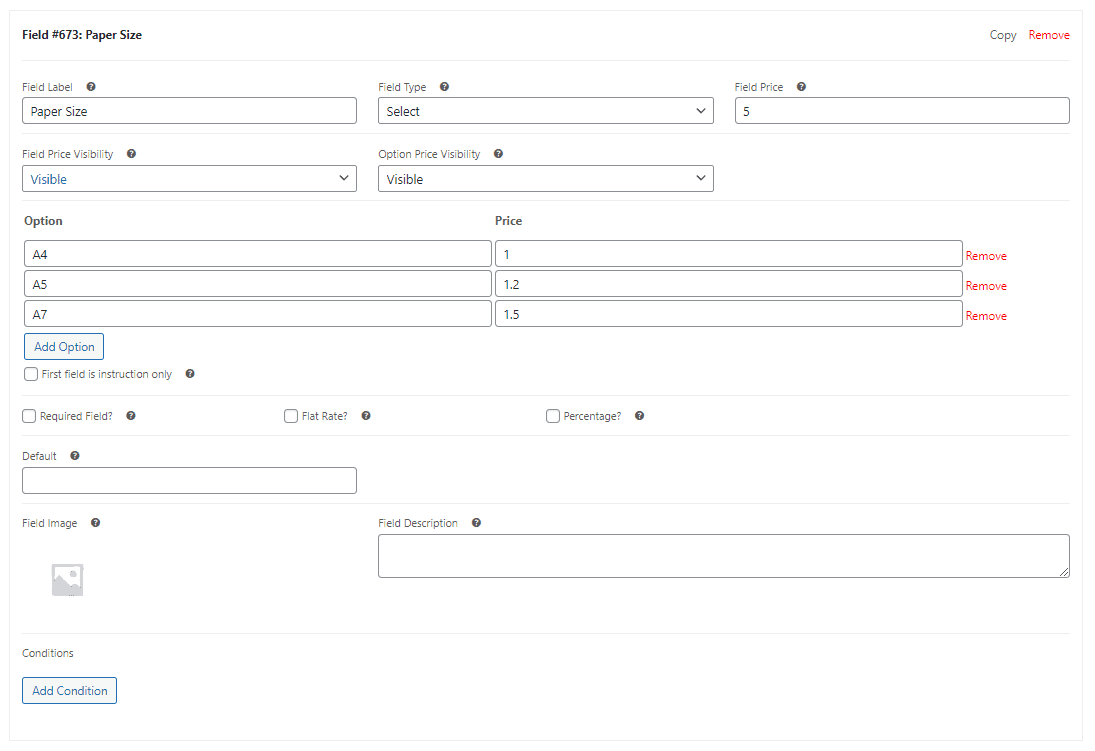Viewport: 1095px width, 751px height.
Task: Focus the Default value input
Action: 189,481
